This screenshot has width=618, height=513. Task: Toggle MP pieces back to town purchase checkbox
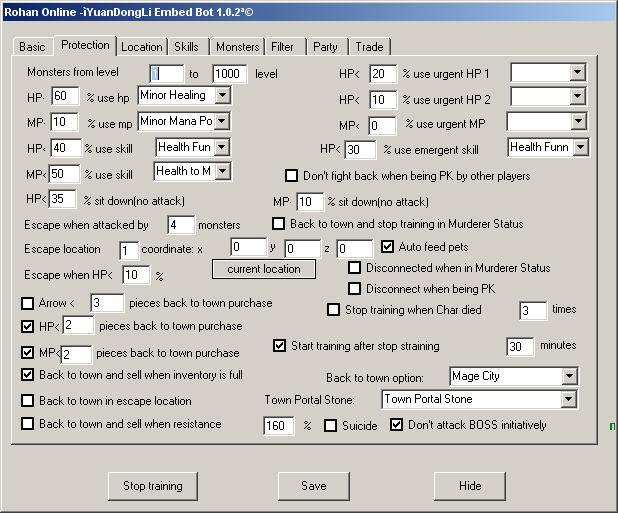click(x=27, y=352)
